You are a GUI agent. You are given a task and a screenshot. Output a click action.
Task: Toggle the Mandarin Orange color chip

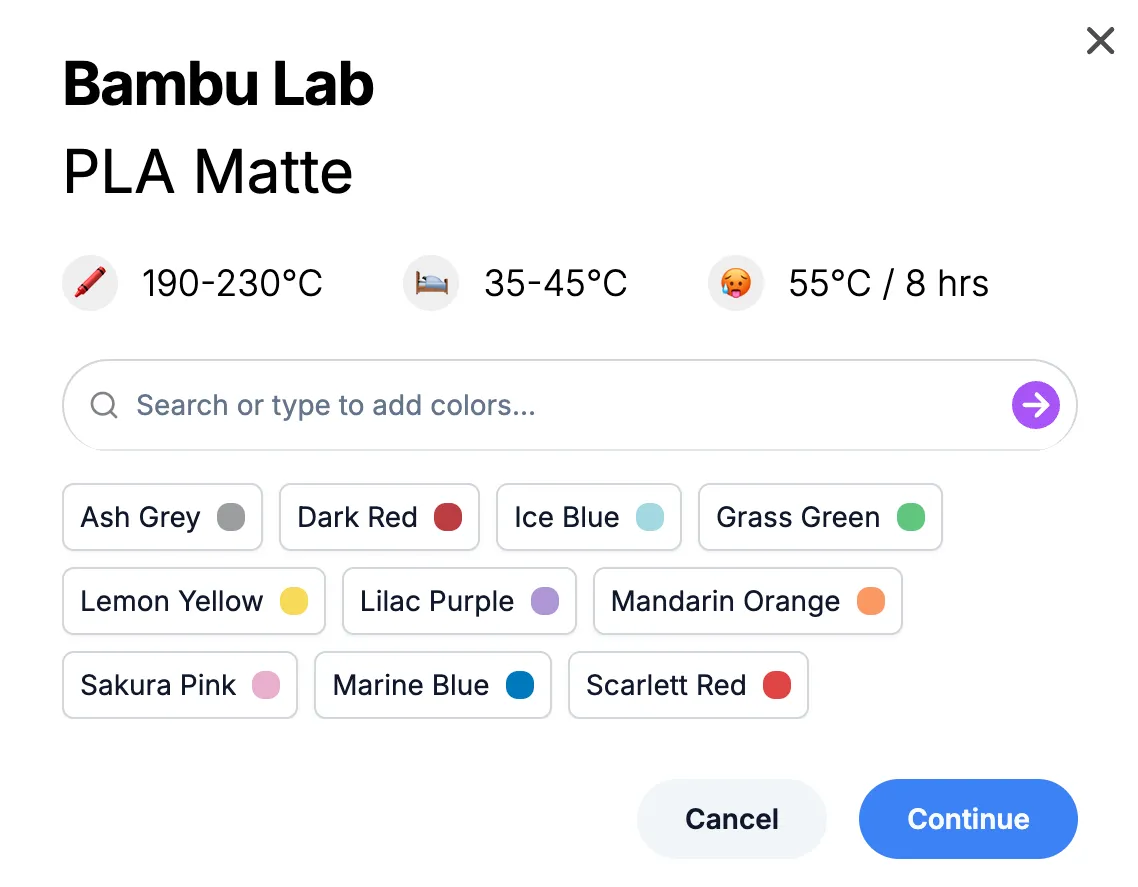click(747, 601)
